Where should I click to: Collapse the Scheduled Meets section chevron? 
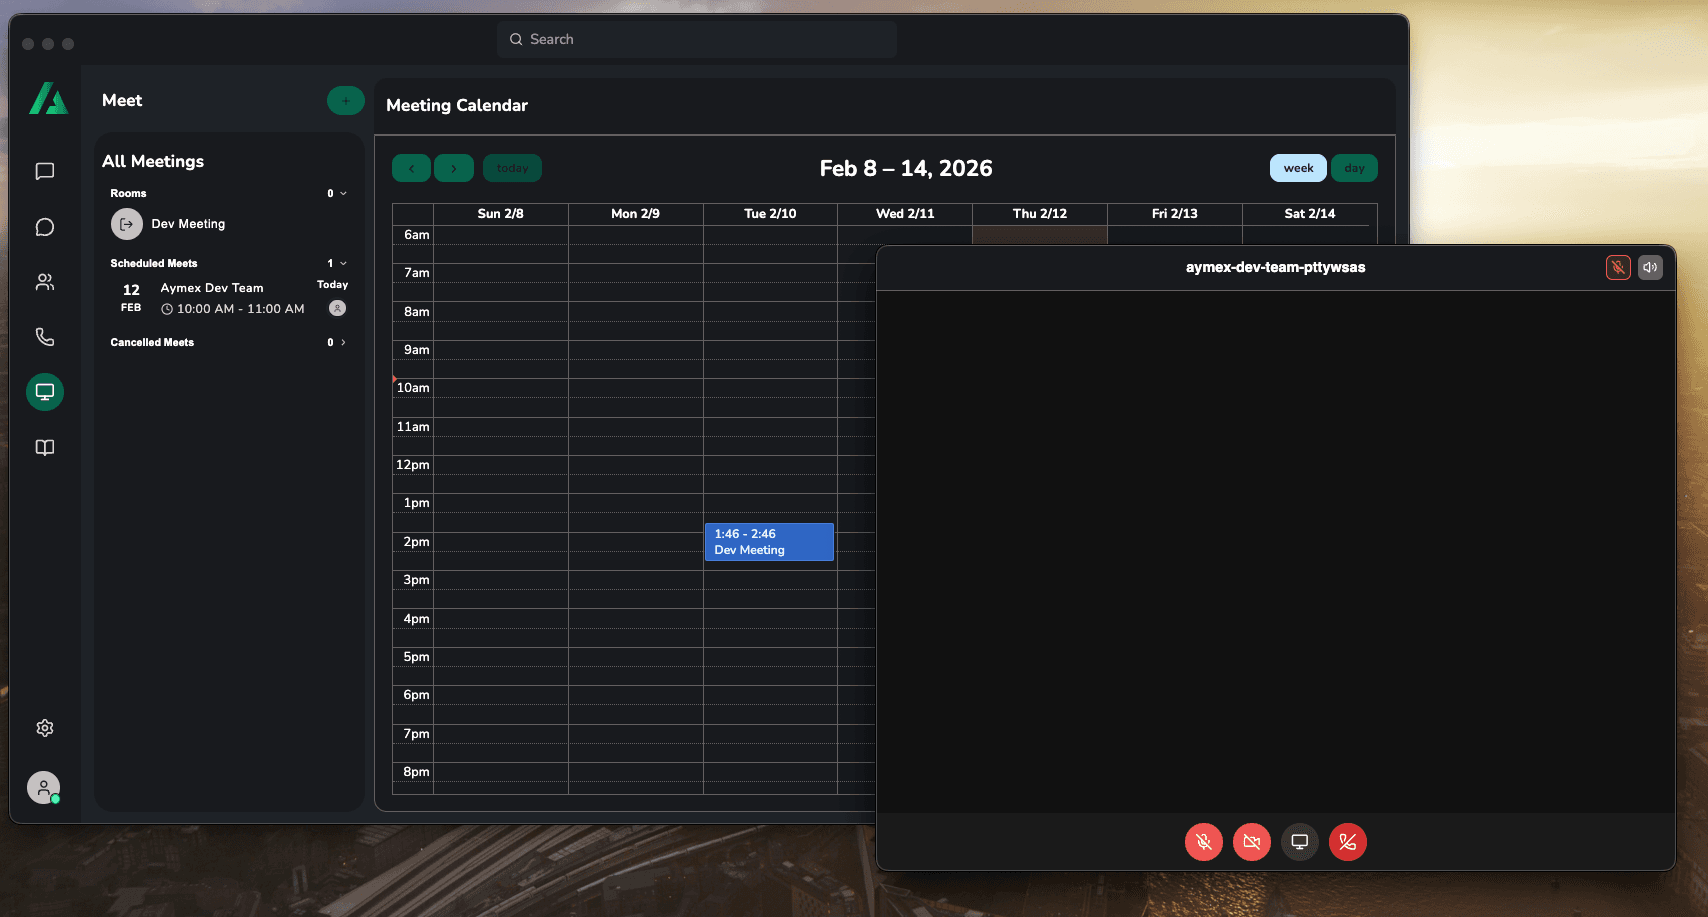coord(343,263)
